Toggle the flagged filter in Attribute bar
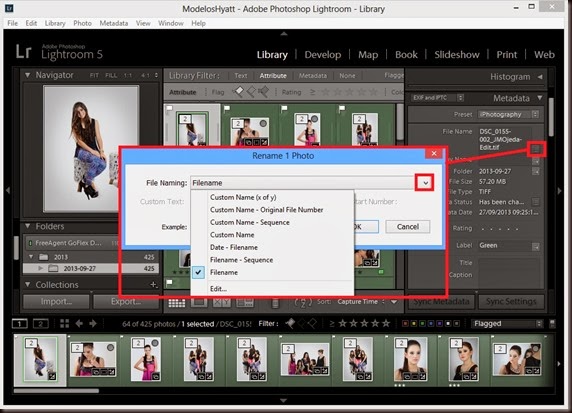Image resolution: width=572 pixels, height=413 pixels. click(238, 92)
